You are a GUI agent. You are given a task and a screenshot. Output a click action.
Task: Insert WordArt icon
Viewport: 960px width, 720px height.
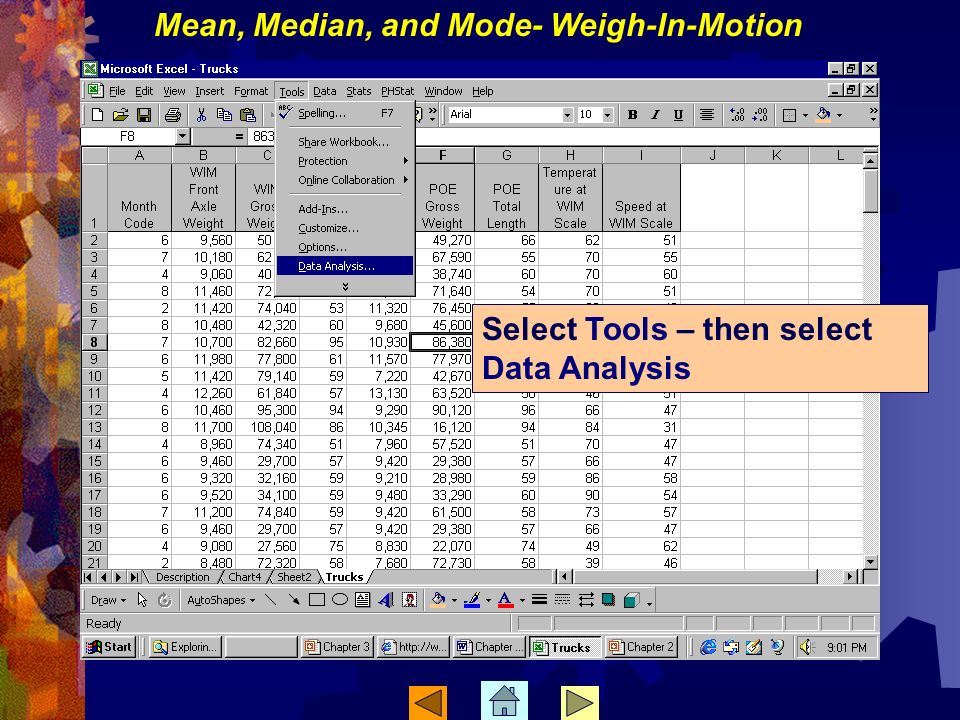tap(386, 600)
